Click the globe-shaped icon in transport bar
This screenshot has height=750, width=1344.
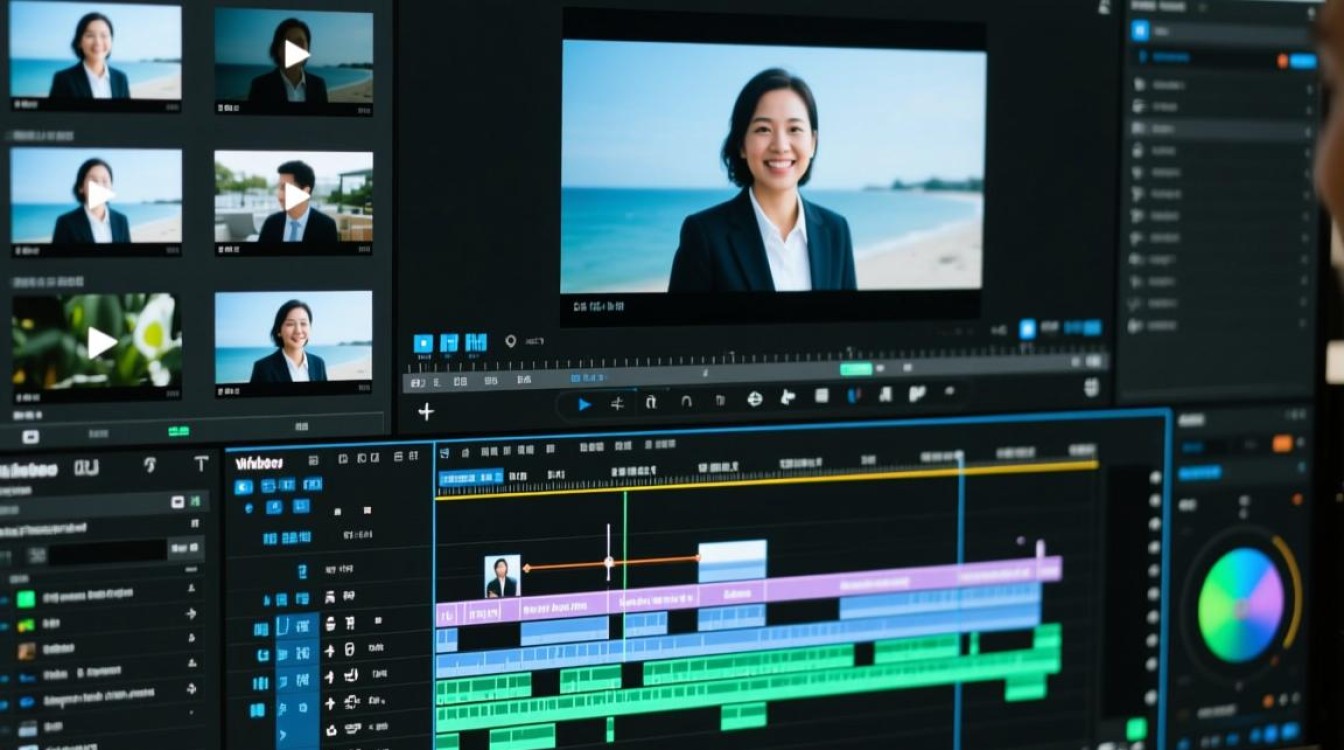coord(754,399)
